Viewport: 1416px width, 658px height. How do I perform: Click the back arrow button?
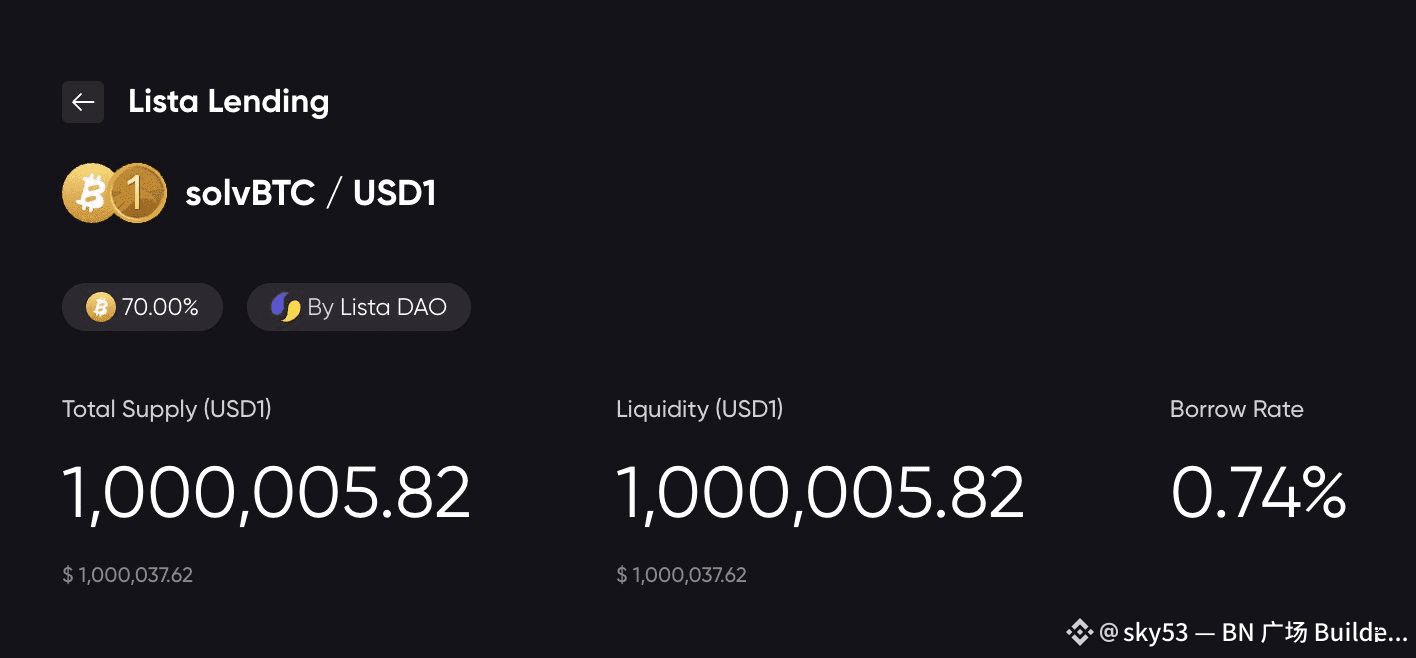83,102
